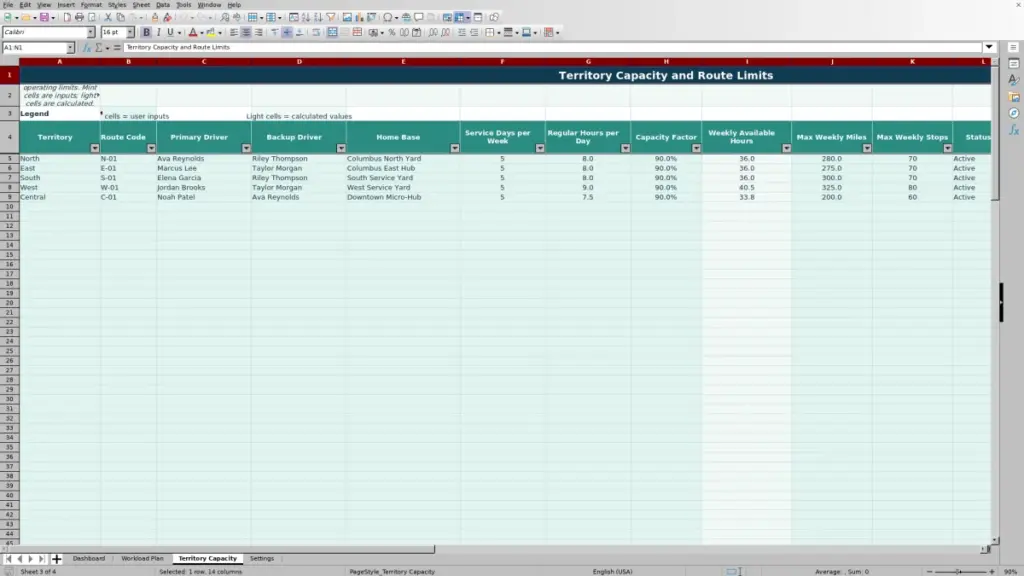The image size is (1024, 576).
Task: Open the Format menu
Action: point(91,5)
